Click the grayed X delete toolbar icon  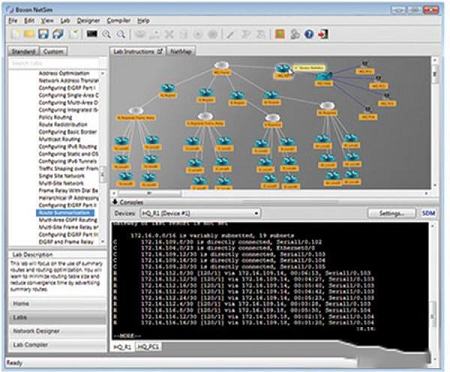pyautogui.click(x=169, y=35)
